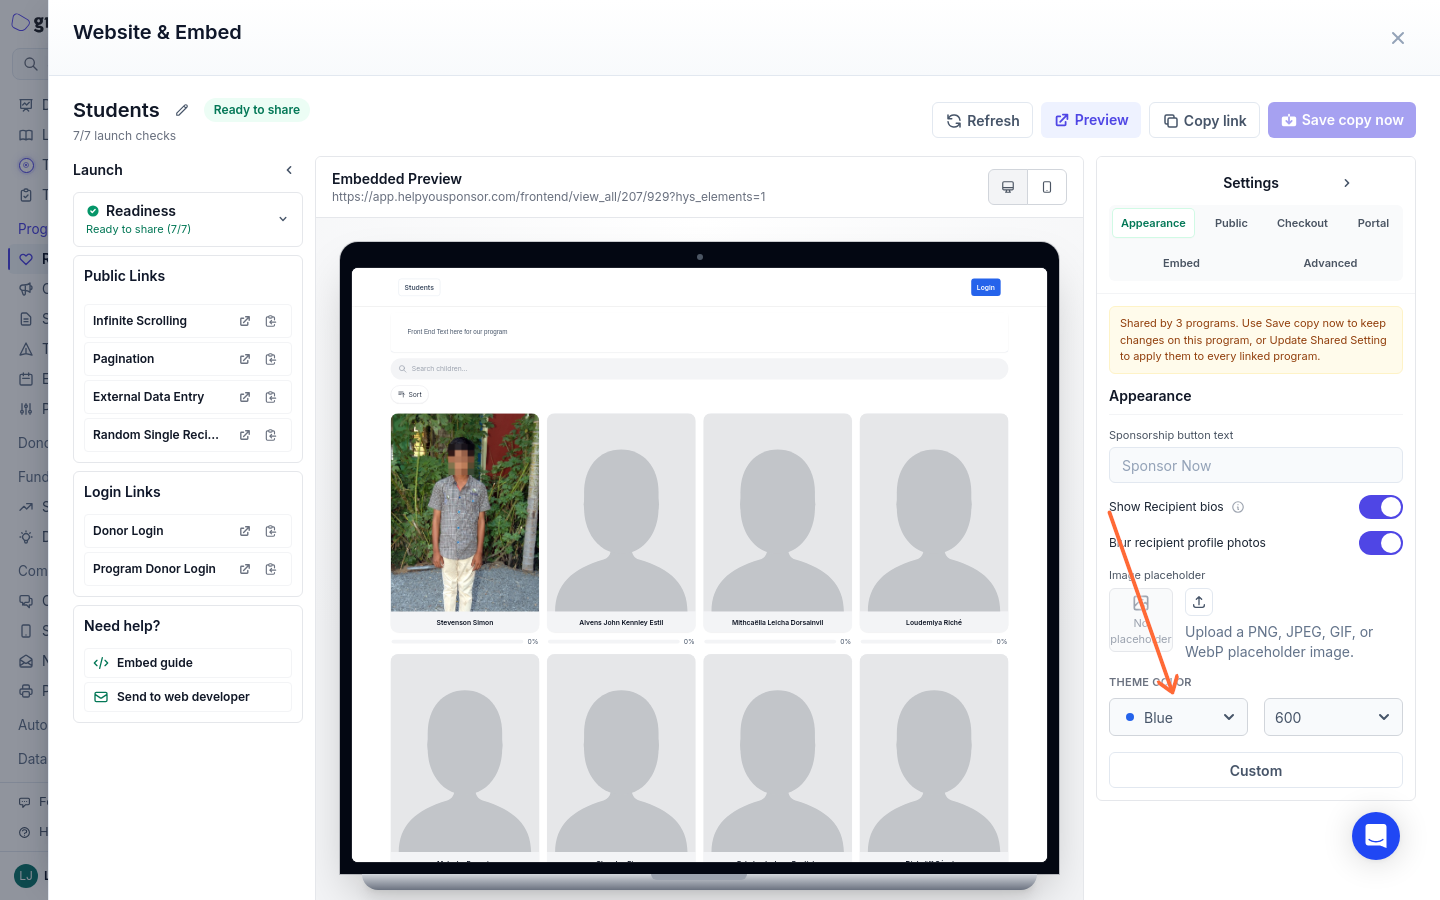Click Send to web developer

click(x=188, y=697)
